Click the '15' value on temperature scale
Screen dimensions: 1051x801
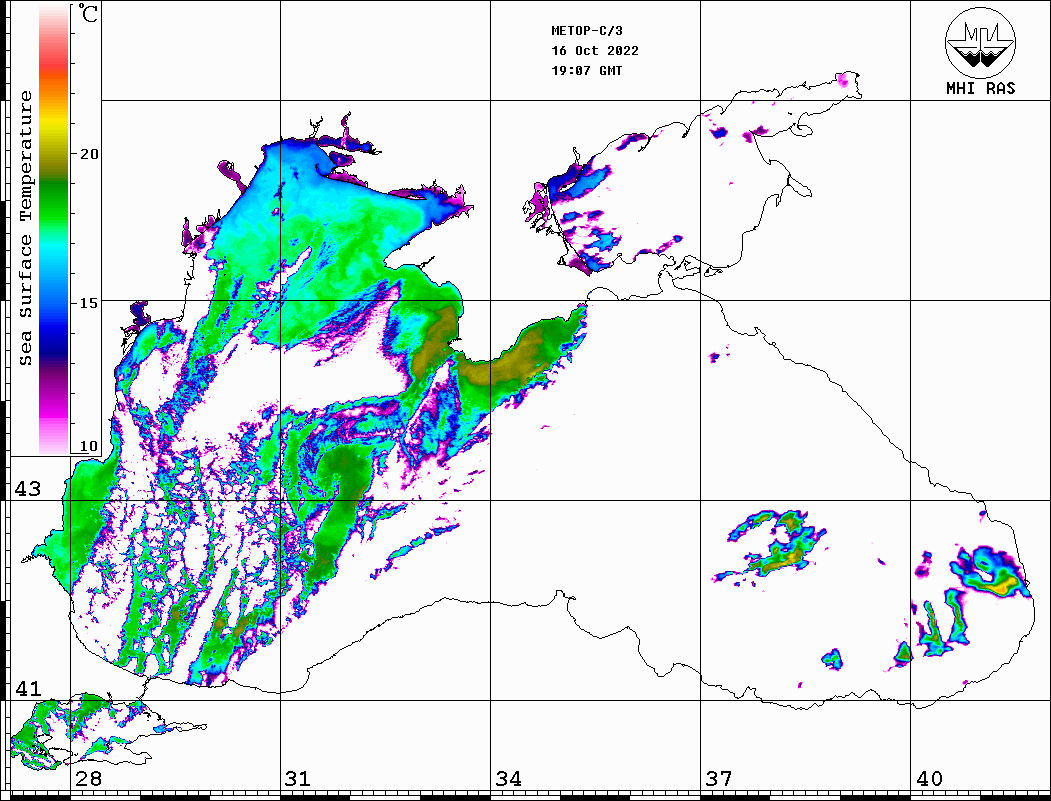click(89, 303)
